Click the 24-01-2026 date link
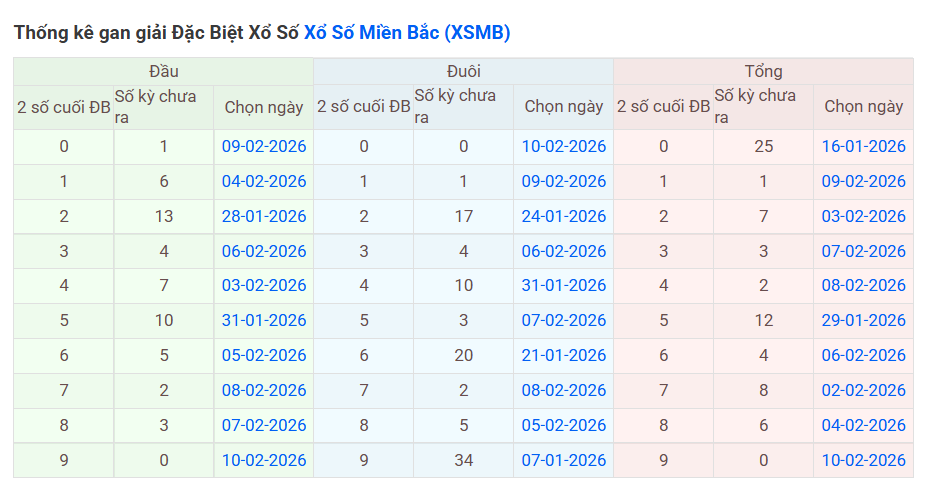 point(564,216)
